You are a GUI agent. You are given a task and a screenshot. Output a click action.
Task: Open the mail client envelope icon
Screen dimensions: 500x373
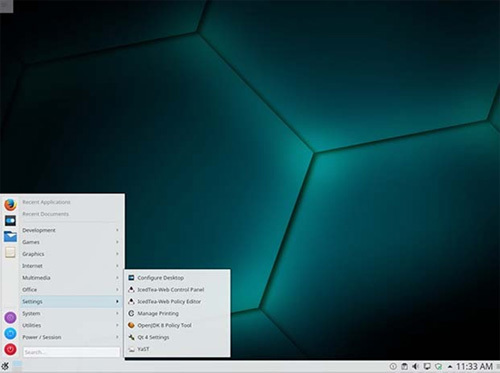click(x=10, y=236)
